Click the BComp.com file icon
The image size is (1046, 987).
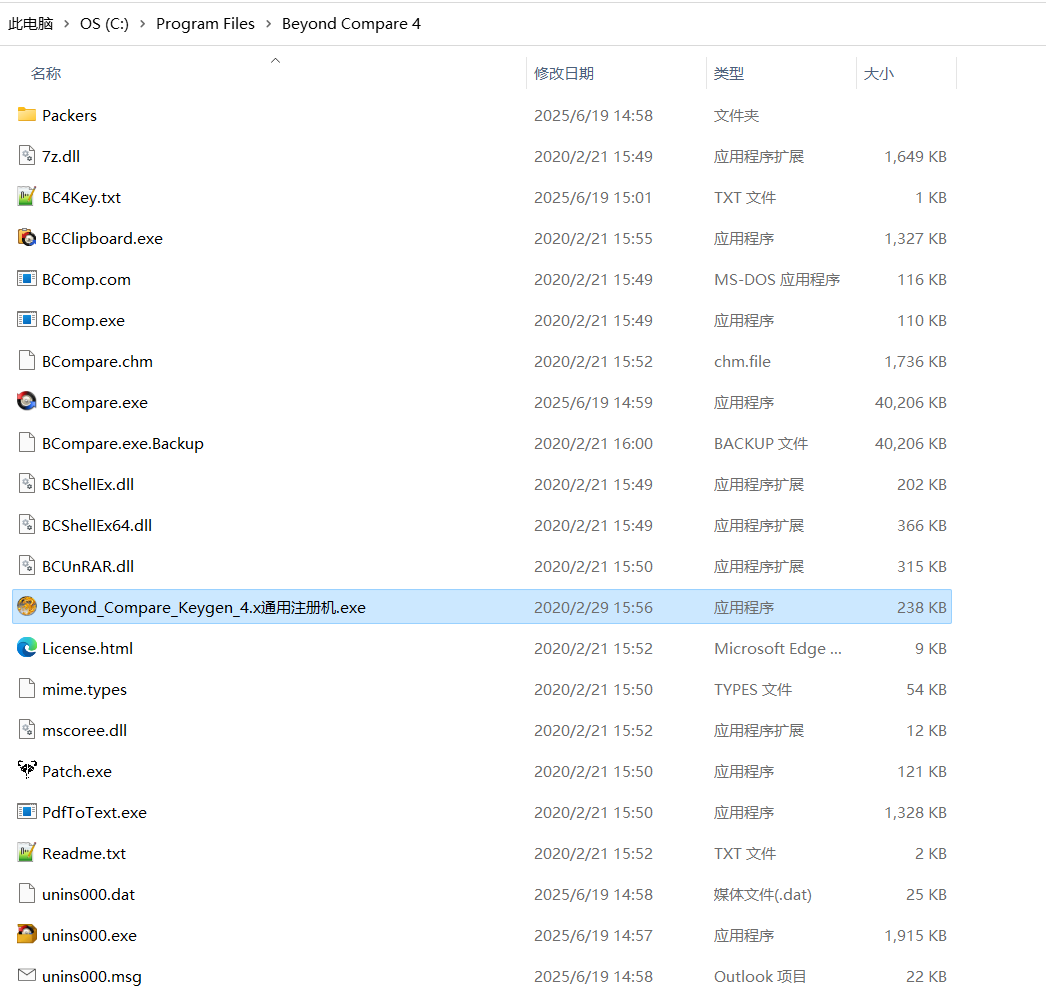tap(27, 279)
